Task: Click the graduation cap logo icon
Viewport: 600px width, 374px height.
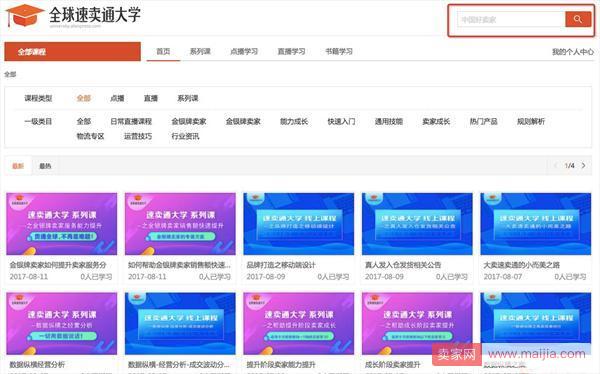Action: point(25,16)
